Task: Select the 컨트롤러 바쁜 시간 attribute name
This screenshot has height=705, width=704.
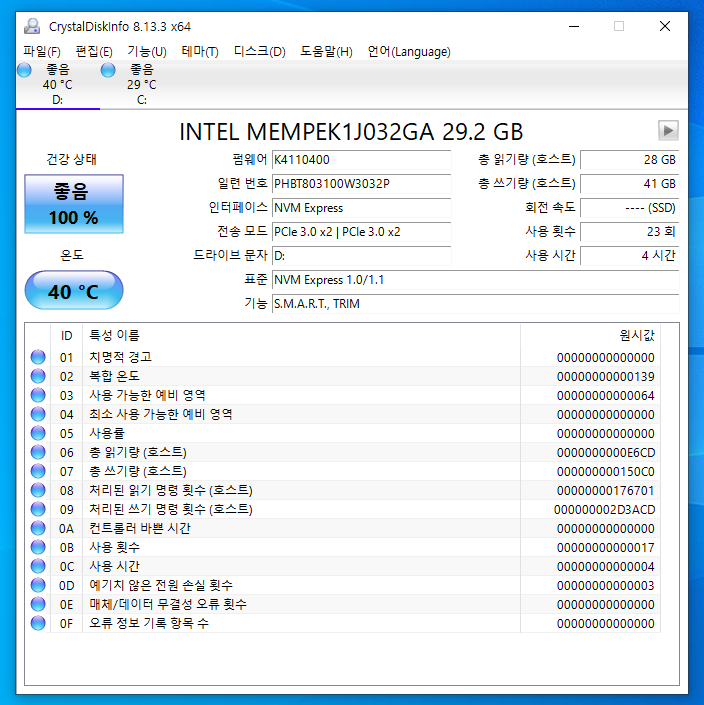Action: (140, 528)
